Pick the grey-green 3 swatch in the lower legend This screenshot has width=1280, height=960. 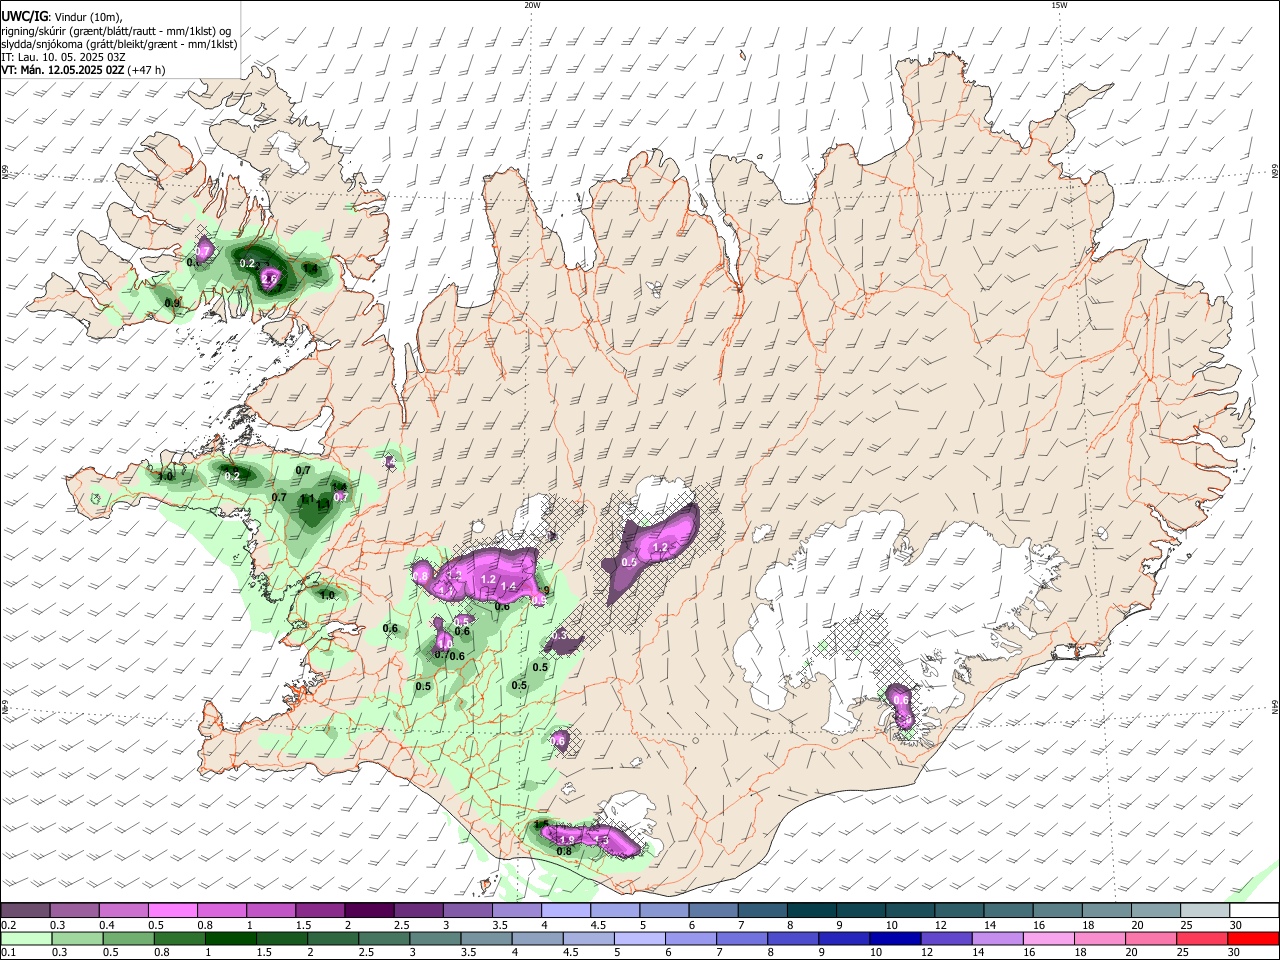click(x=435, y=938)
